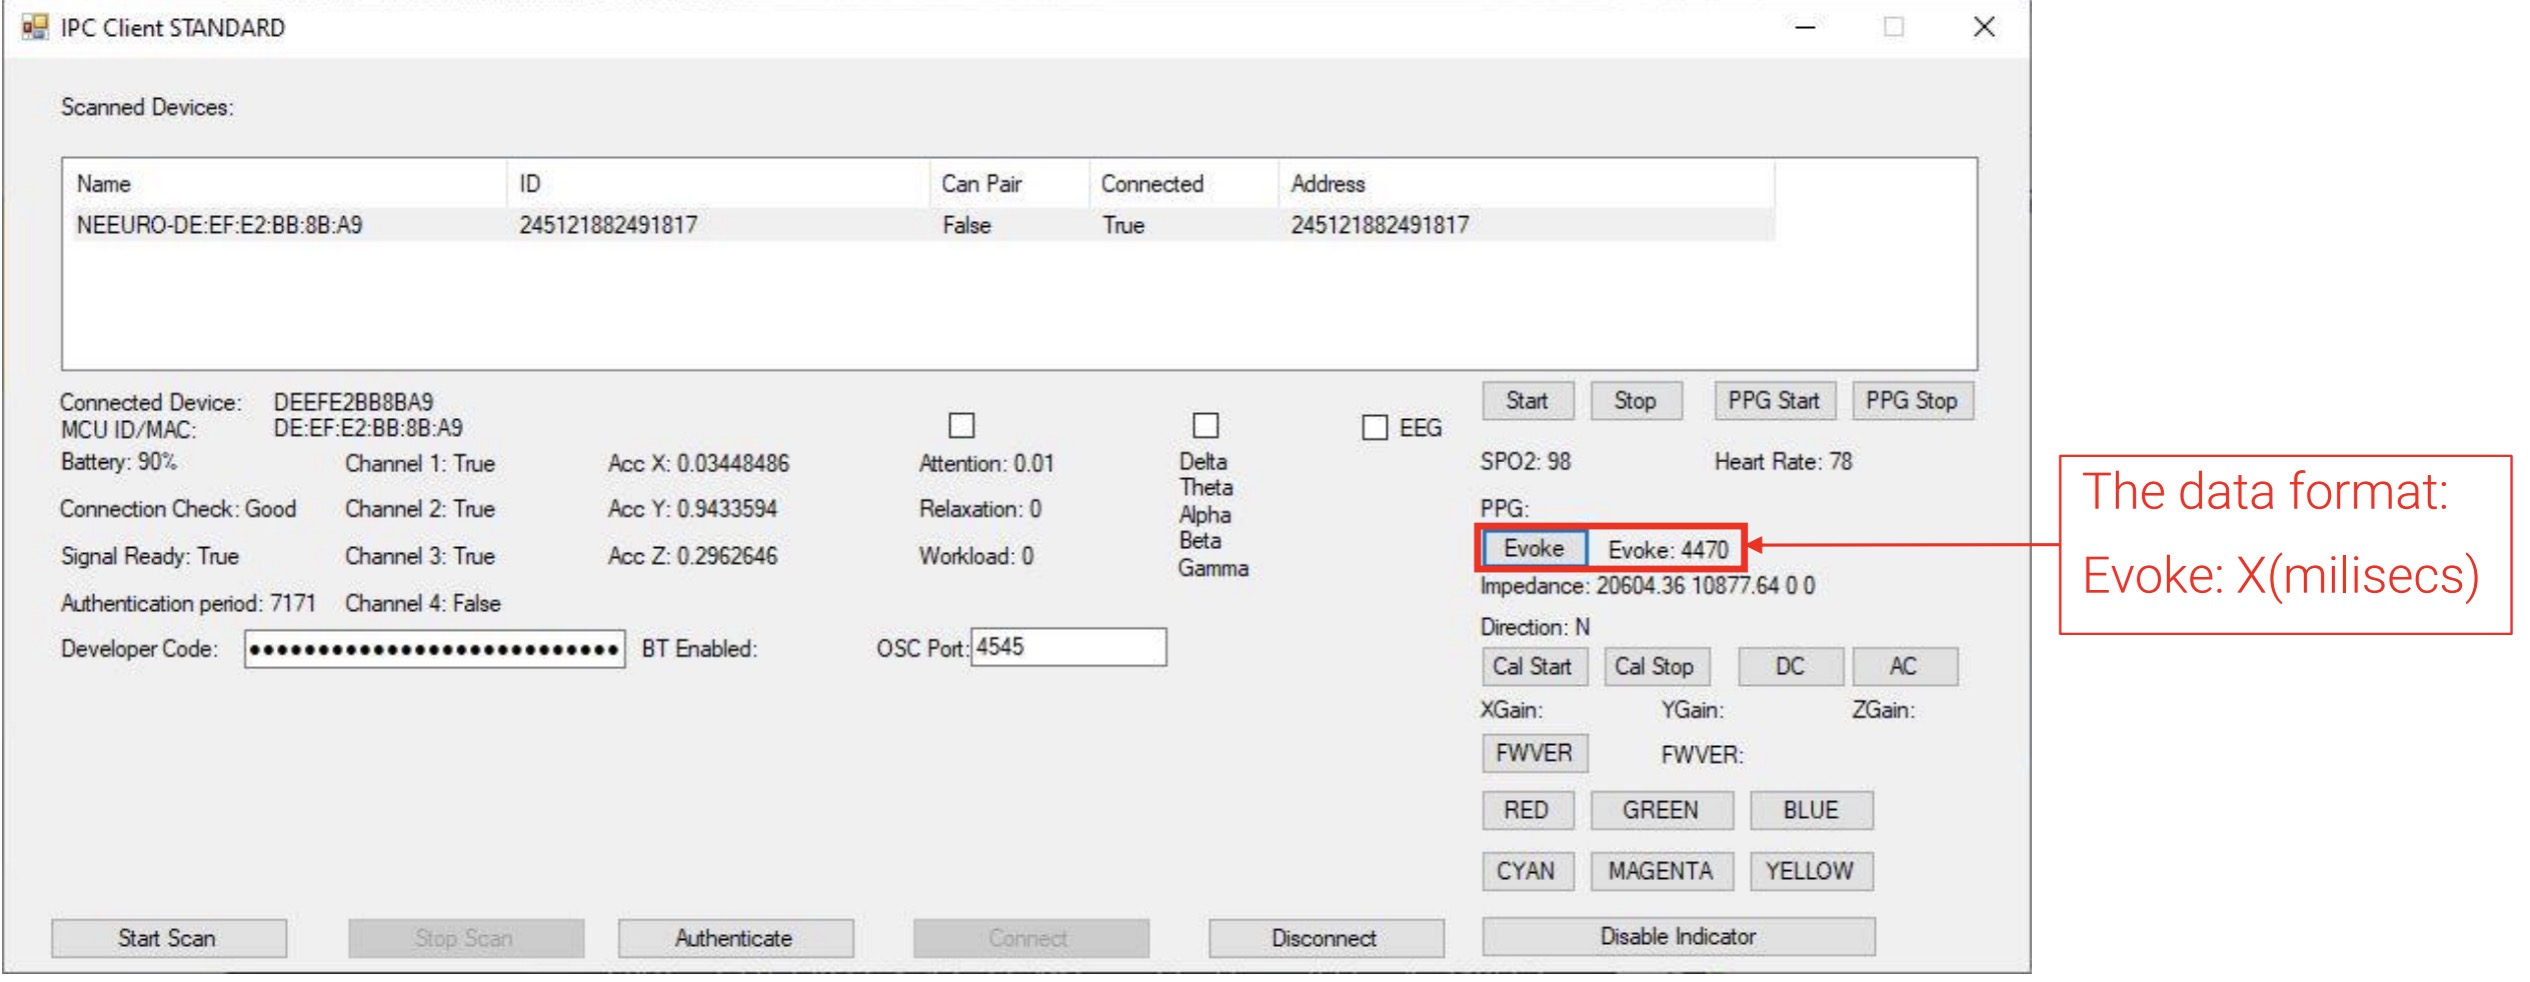
Task: Set indicator color to MAGENTA
Action: coord(1661,870)
